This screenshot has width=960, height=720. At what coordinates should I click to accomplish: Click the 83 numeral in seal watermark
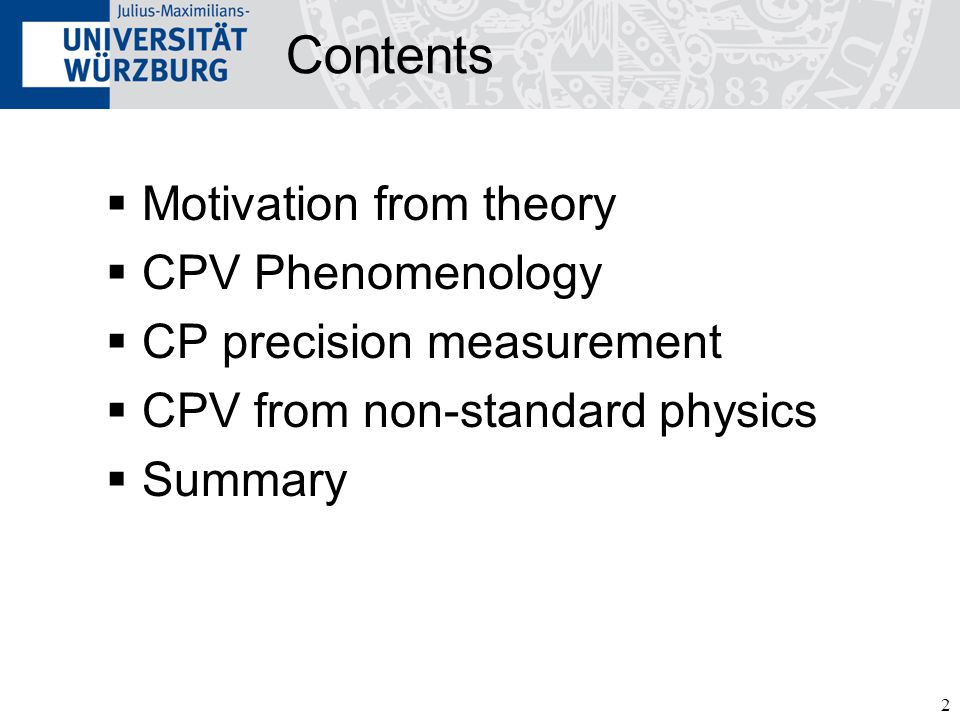point(747,92)
